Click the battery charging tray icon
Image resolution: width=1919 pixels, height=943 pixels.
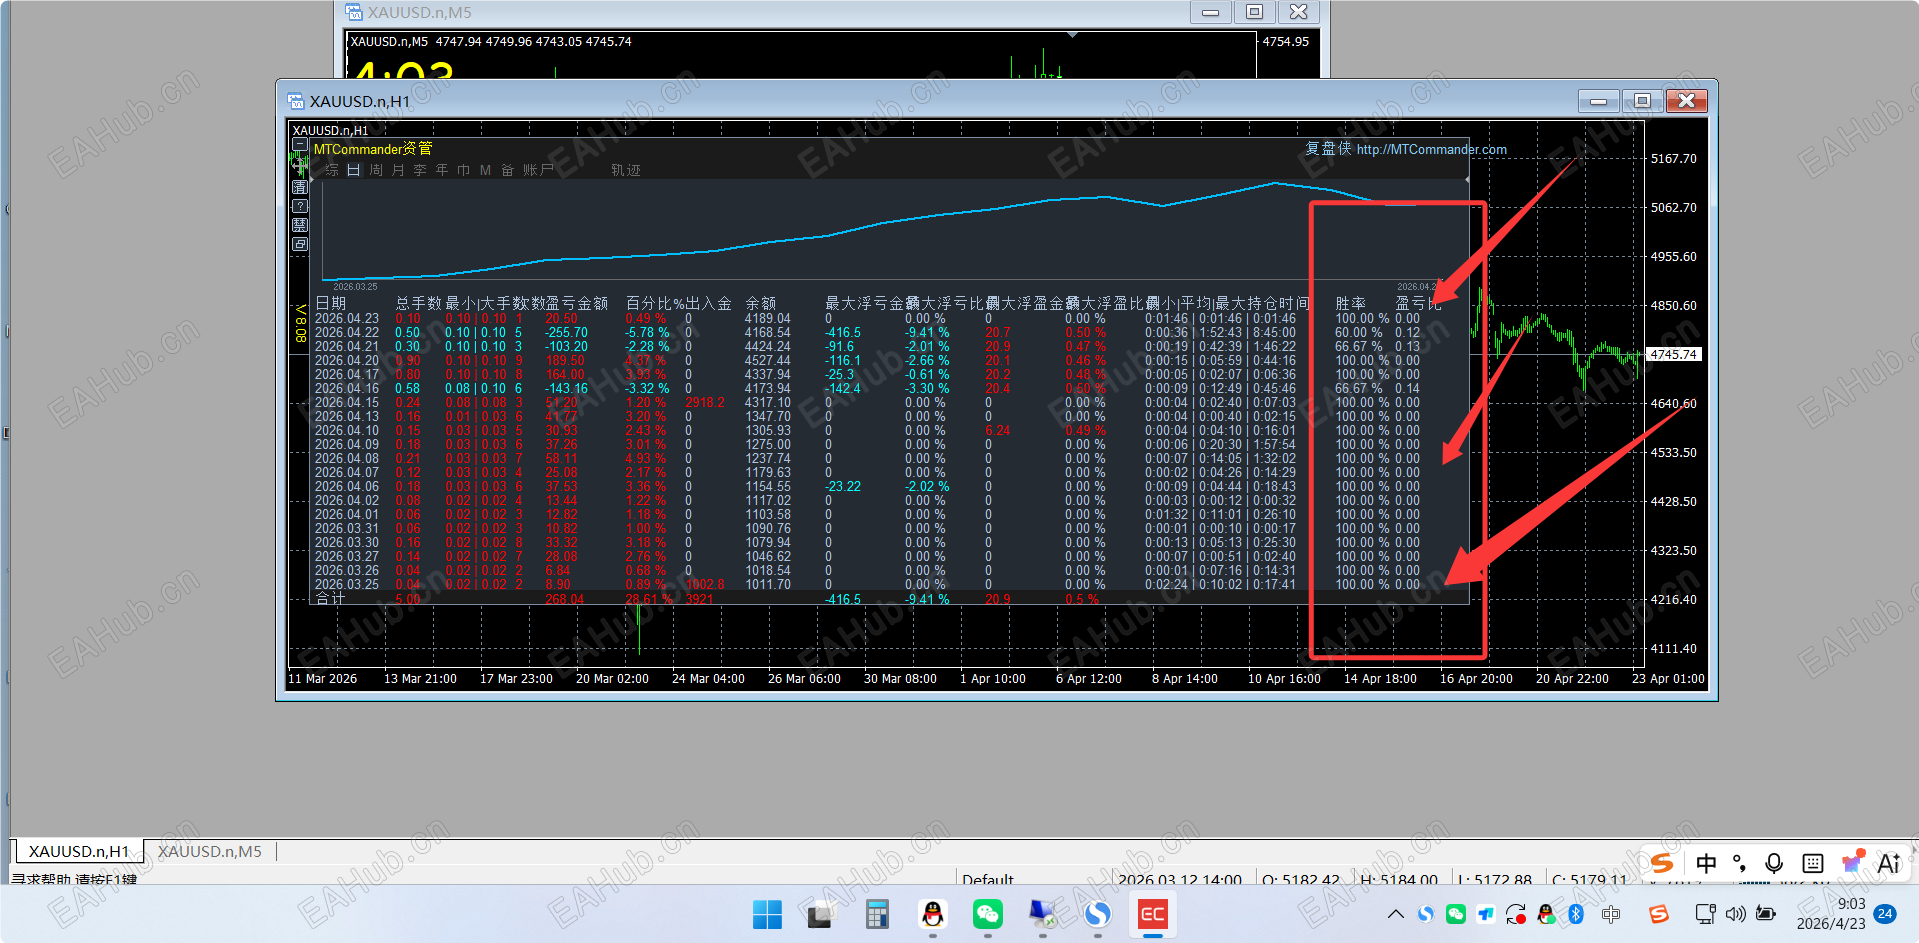1766,914
